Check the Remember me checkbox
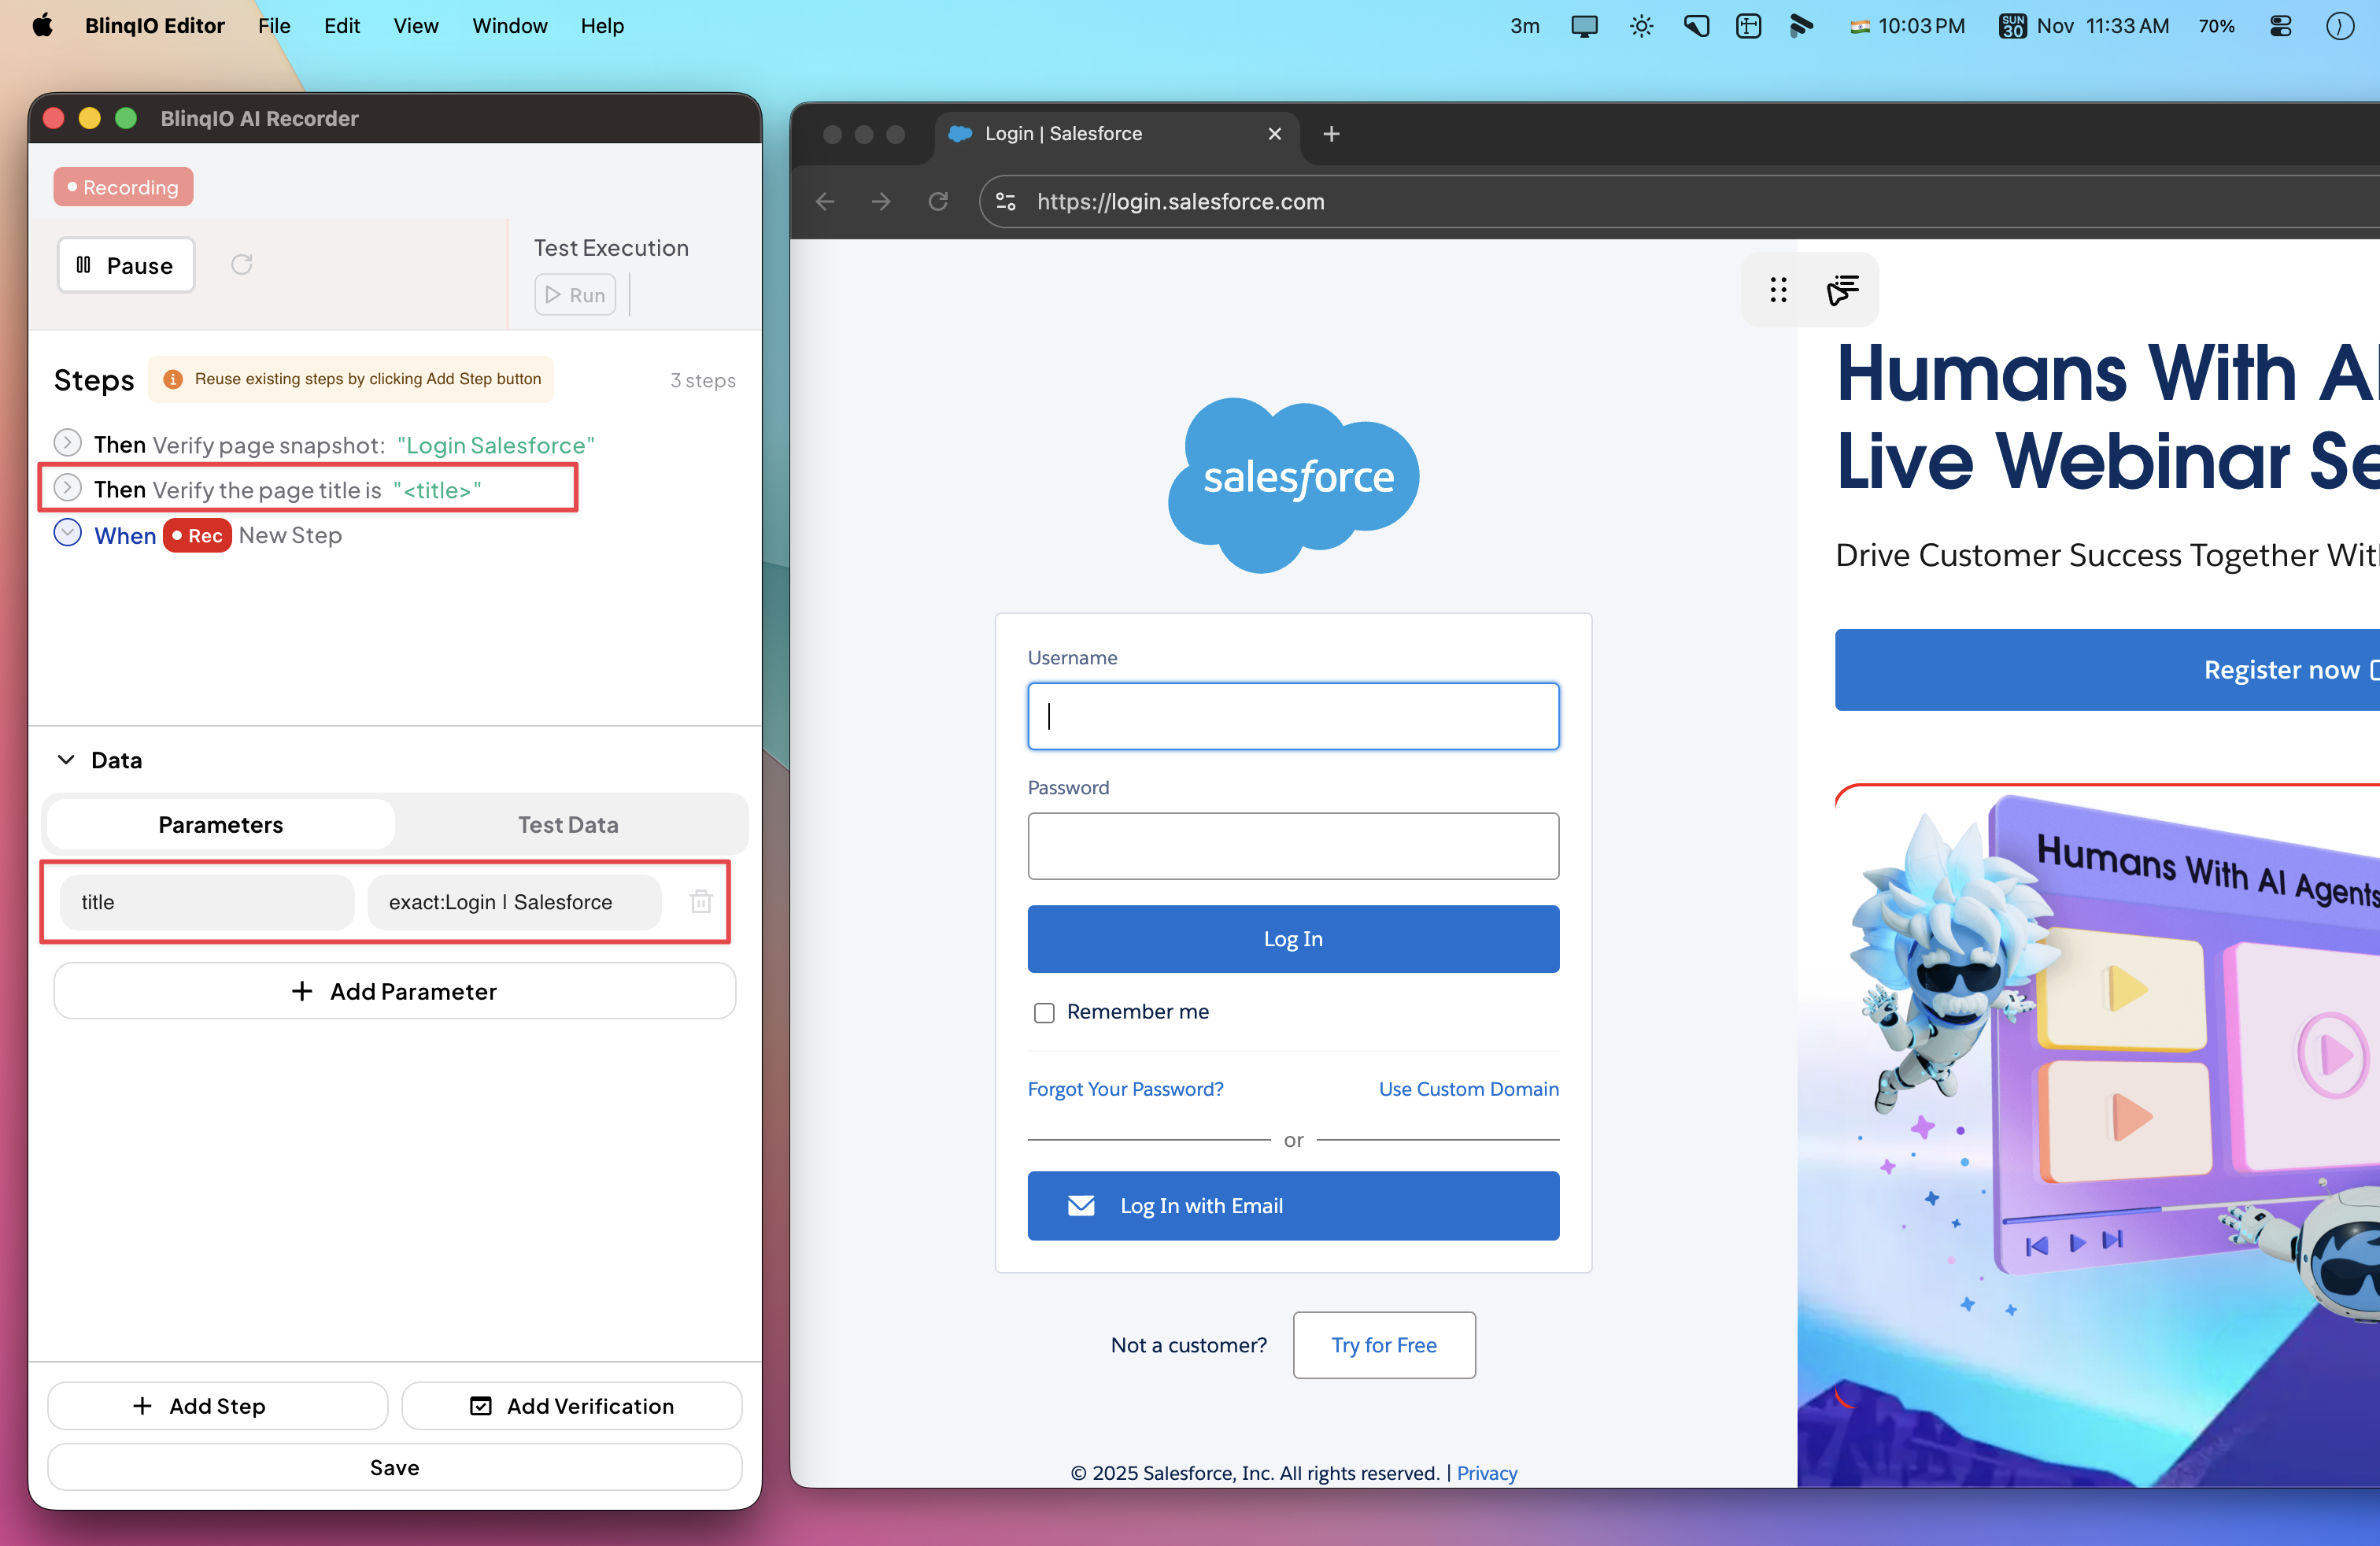Screen dimensions: 2380x1546 coord(1044,1012)
